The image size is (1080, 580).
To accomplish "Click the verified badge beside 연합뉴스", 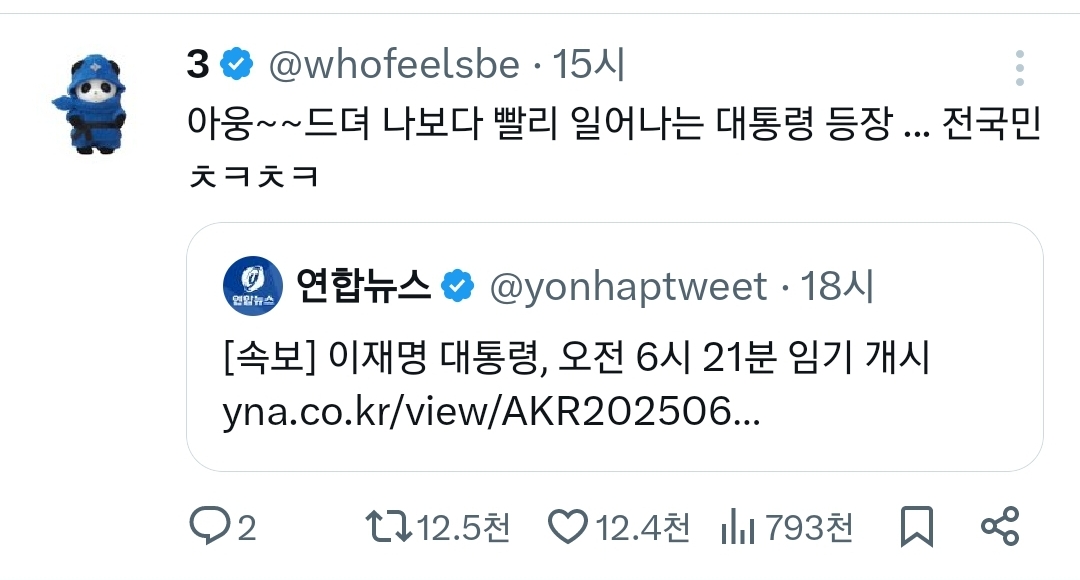I will point(457,286).
